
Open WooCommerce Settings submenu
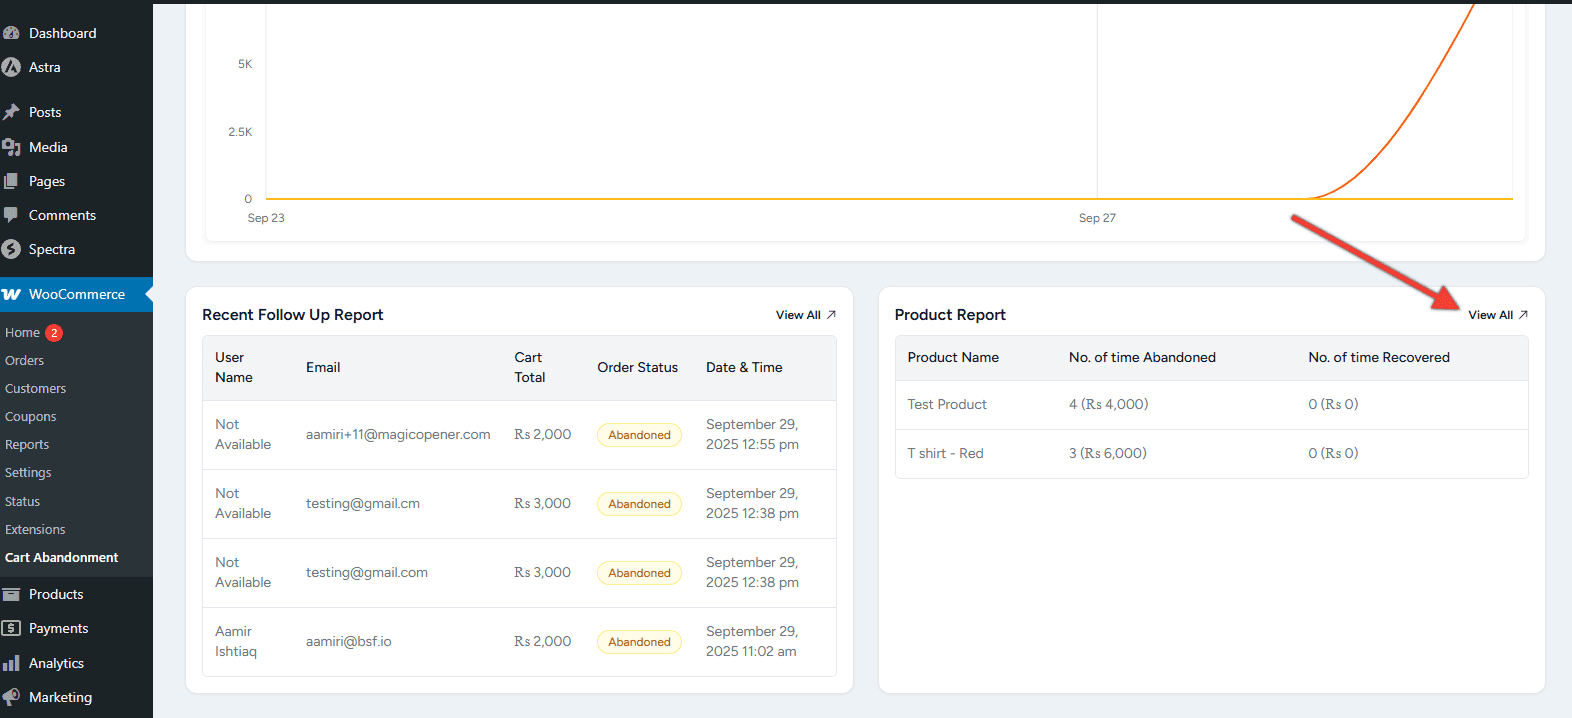tap(28, 473)
